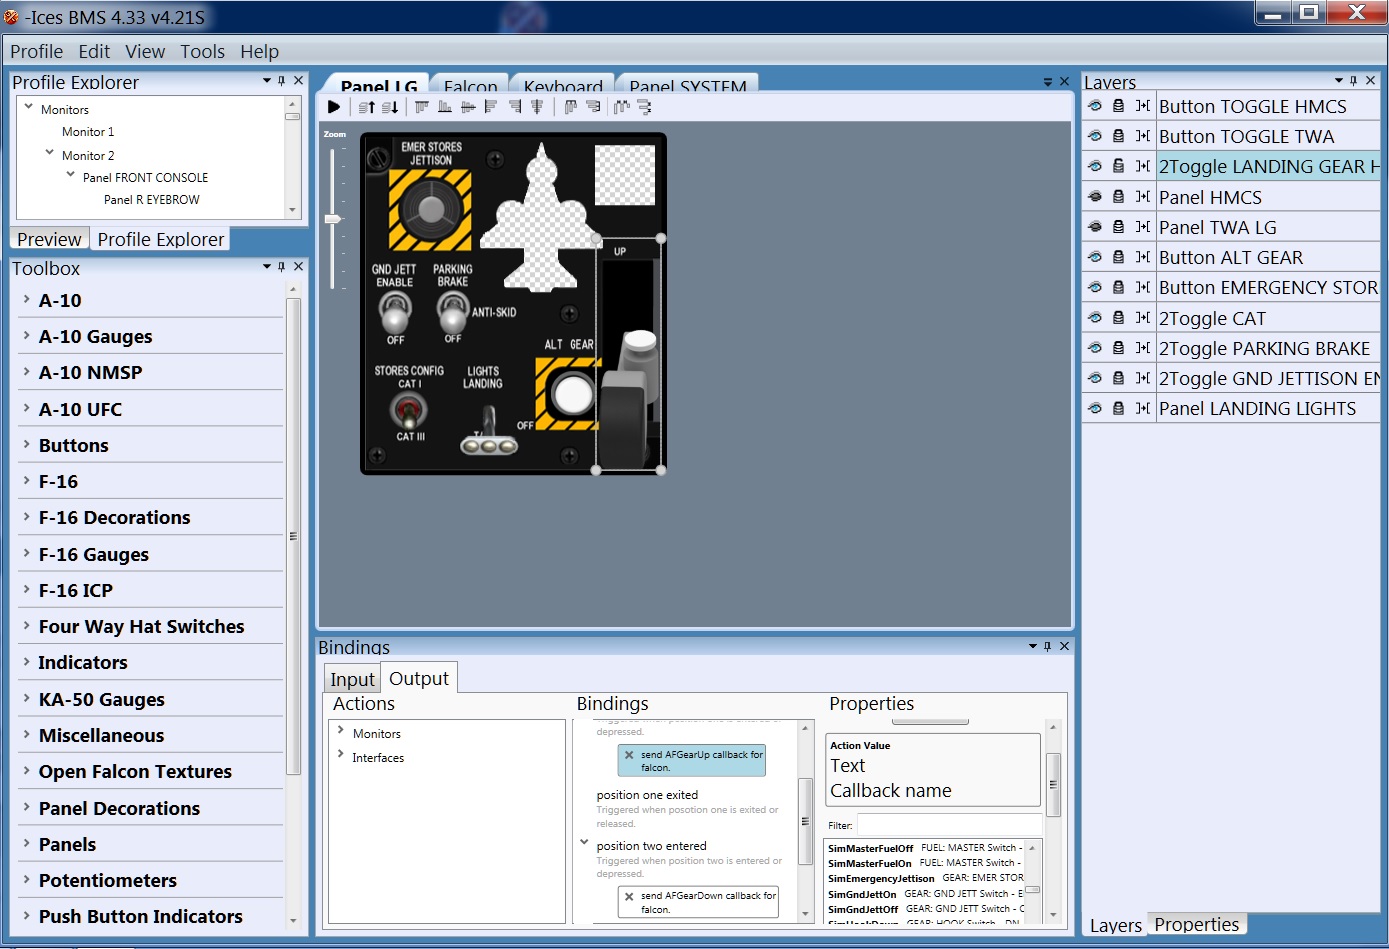Show the Panel TWA LG layer
This screenshot has height=949, width=1389.
1095,227
